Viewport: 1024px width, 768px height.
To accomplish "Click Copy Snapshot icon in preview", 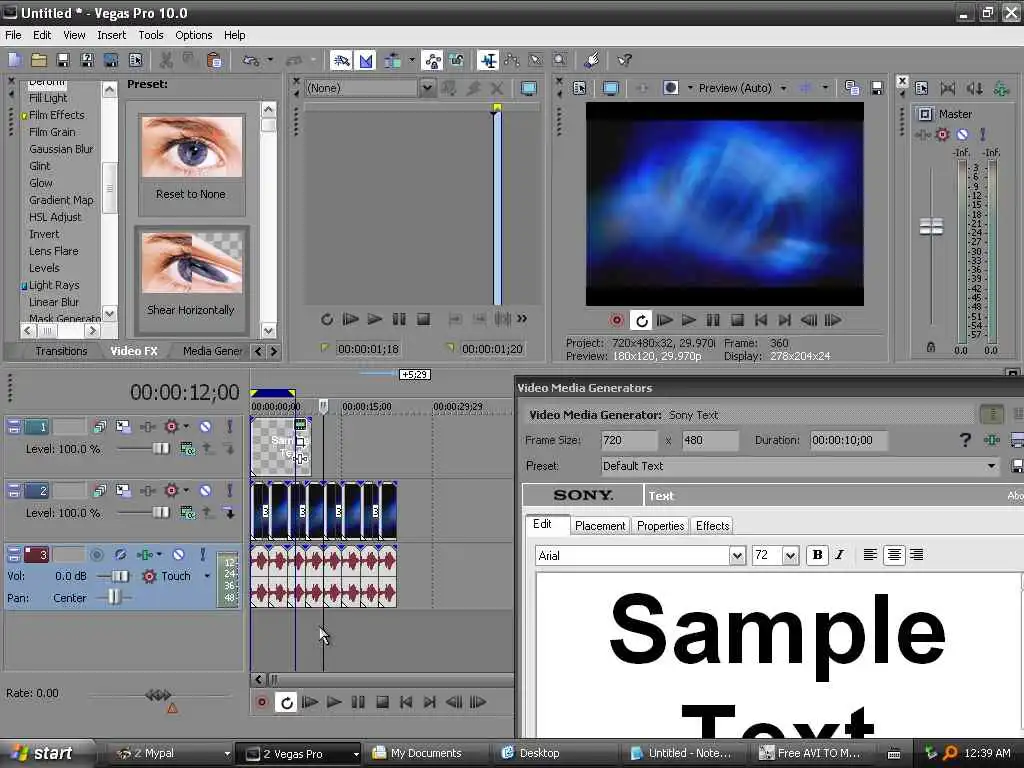I will tap(852, 88).
